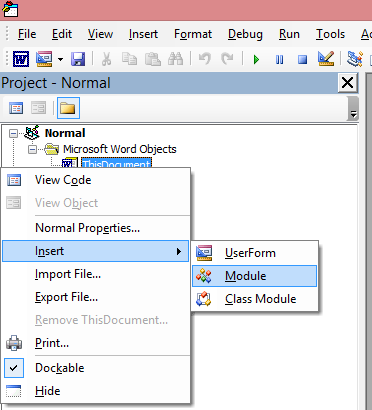Viewport: 372px width, 410px height.
Task: Open the Tools menu
Action: [330, 34]
